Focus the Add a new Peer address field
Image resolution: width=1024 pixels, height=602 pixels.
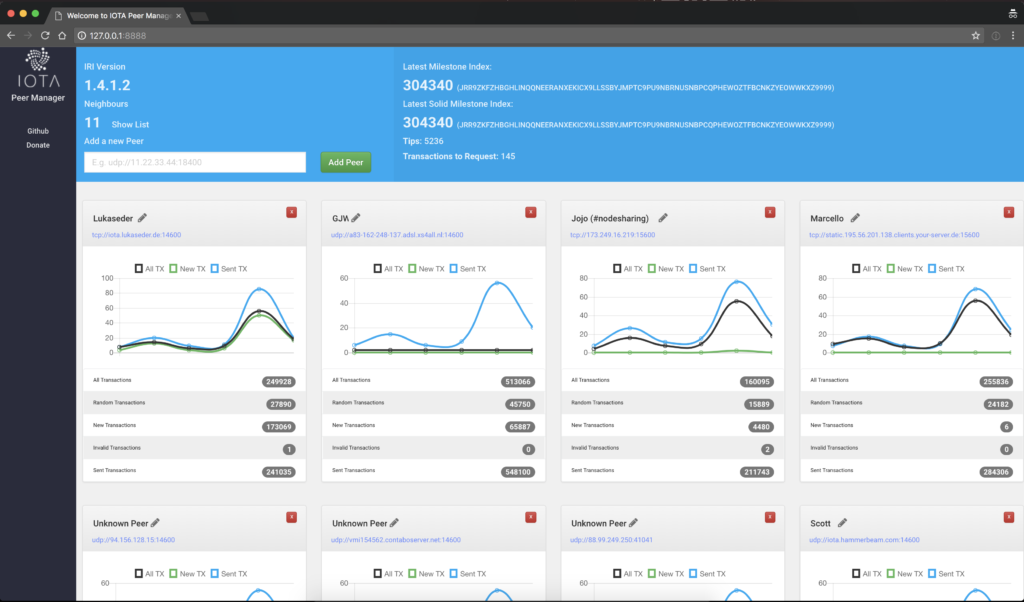pos(195,162)
